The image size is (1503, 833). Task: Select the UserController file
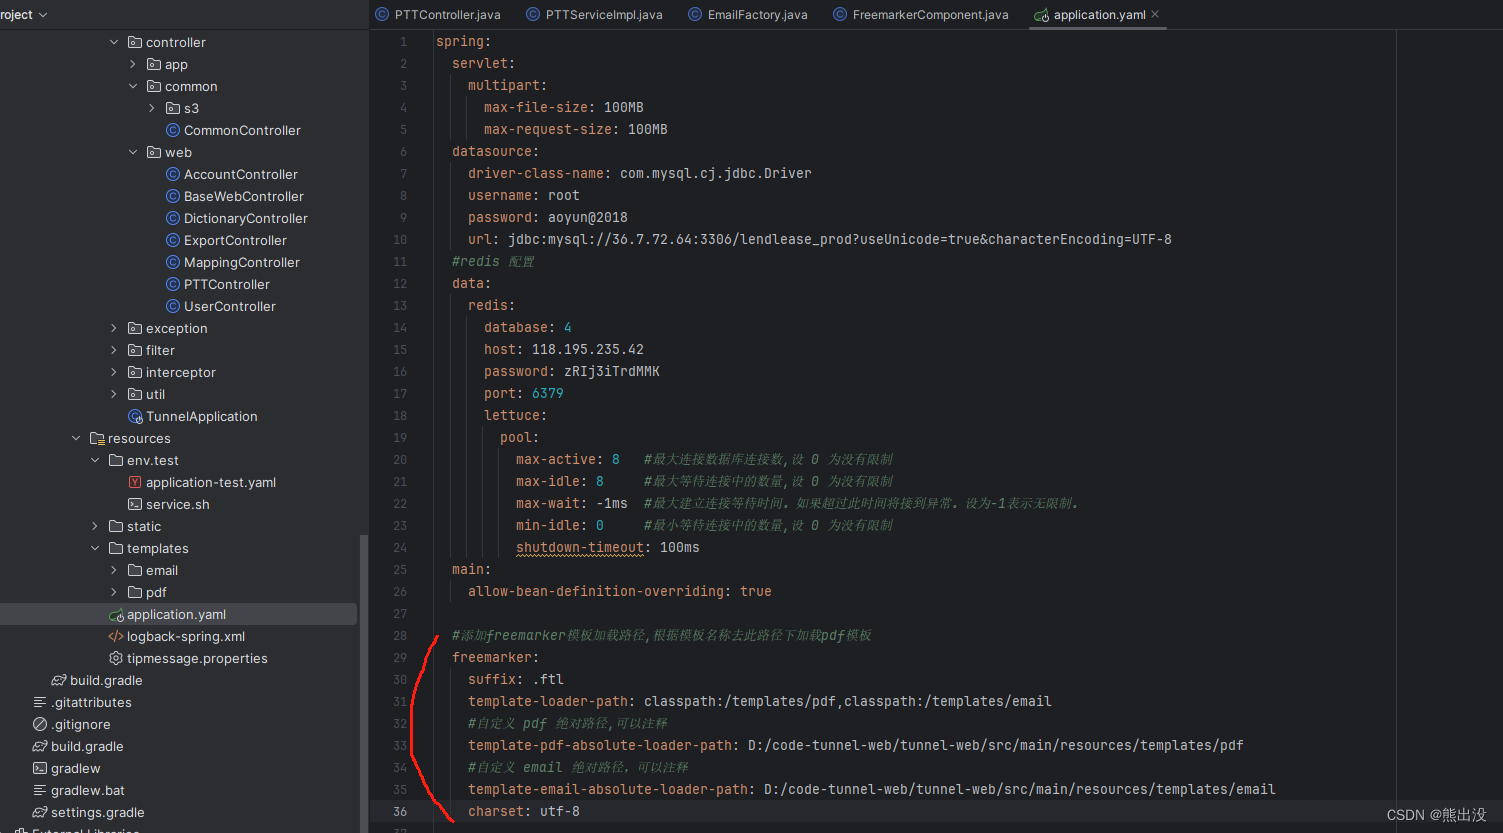(x=231, y=306)
